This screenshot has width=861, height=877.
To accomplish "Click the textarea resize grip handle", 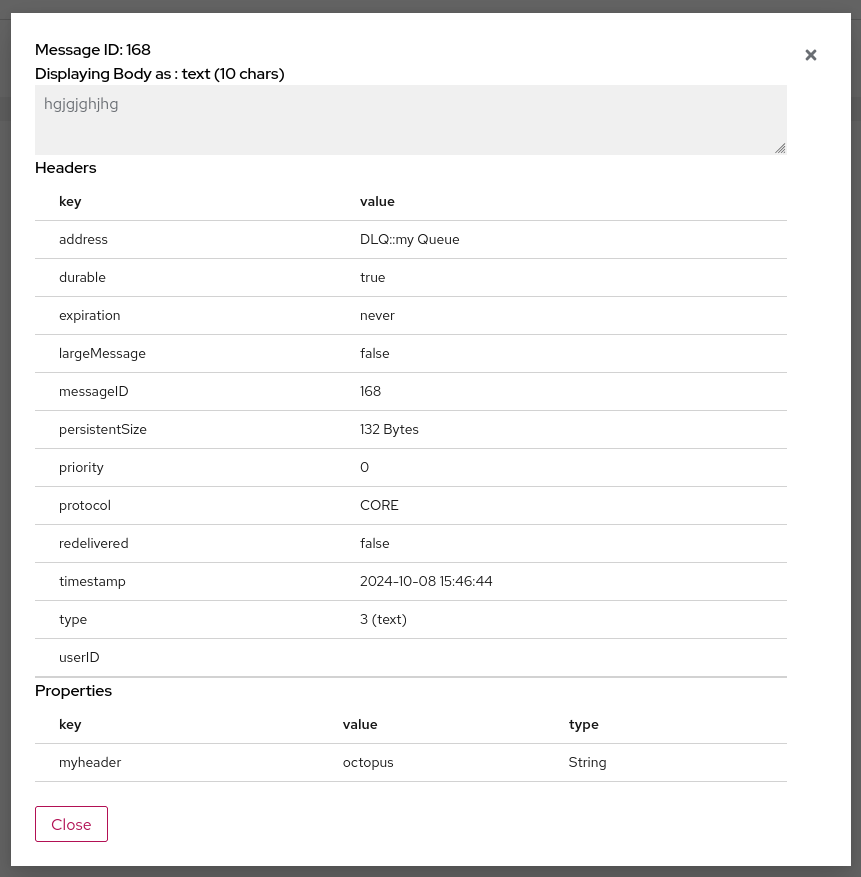I will 780,147.
